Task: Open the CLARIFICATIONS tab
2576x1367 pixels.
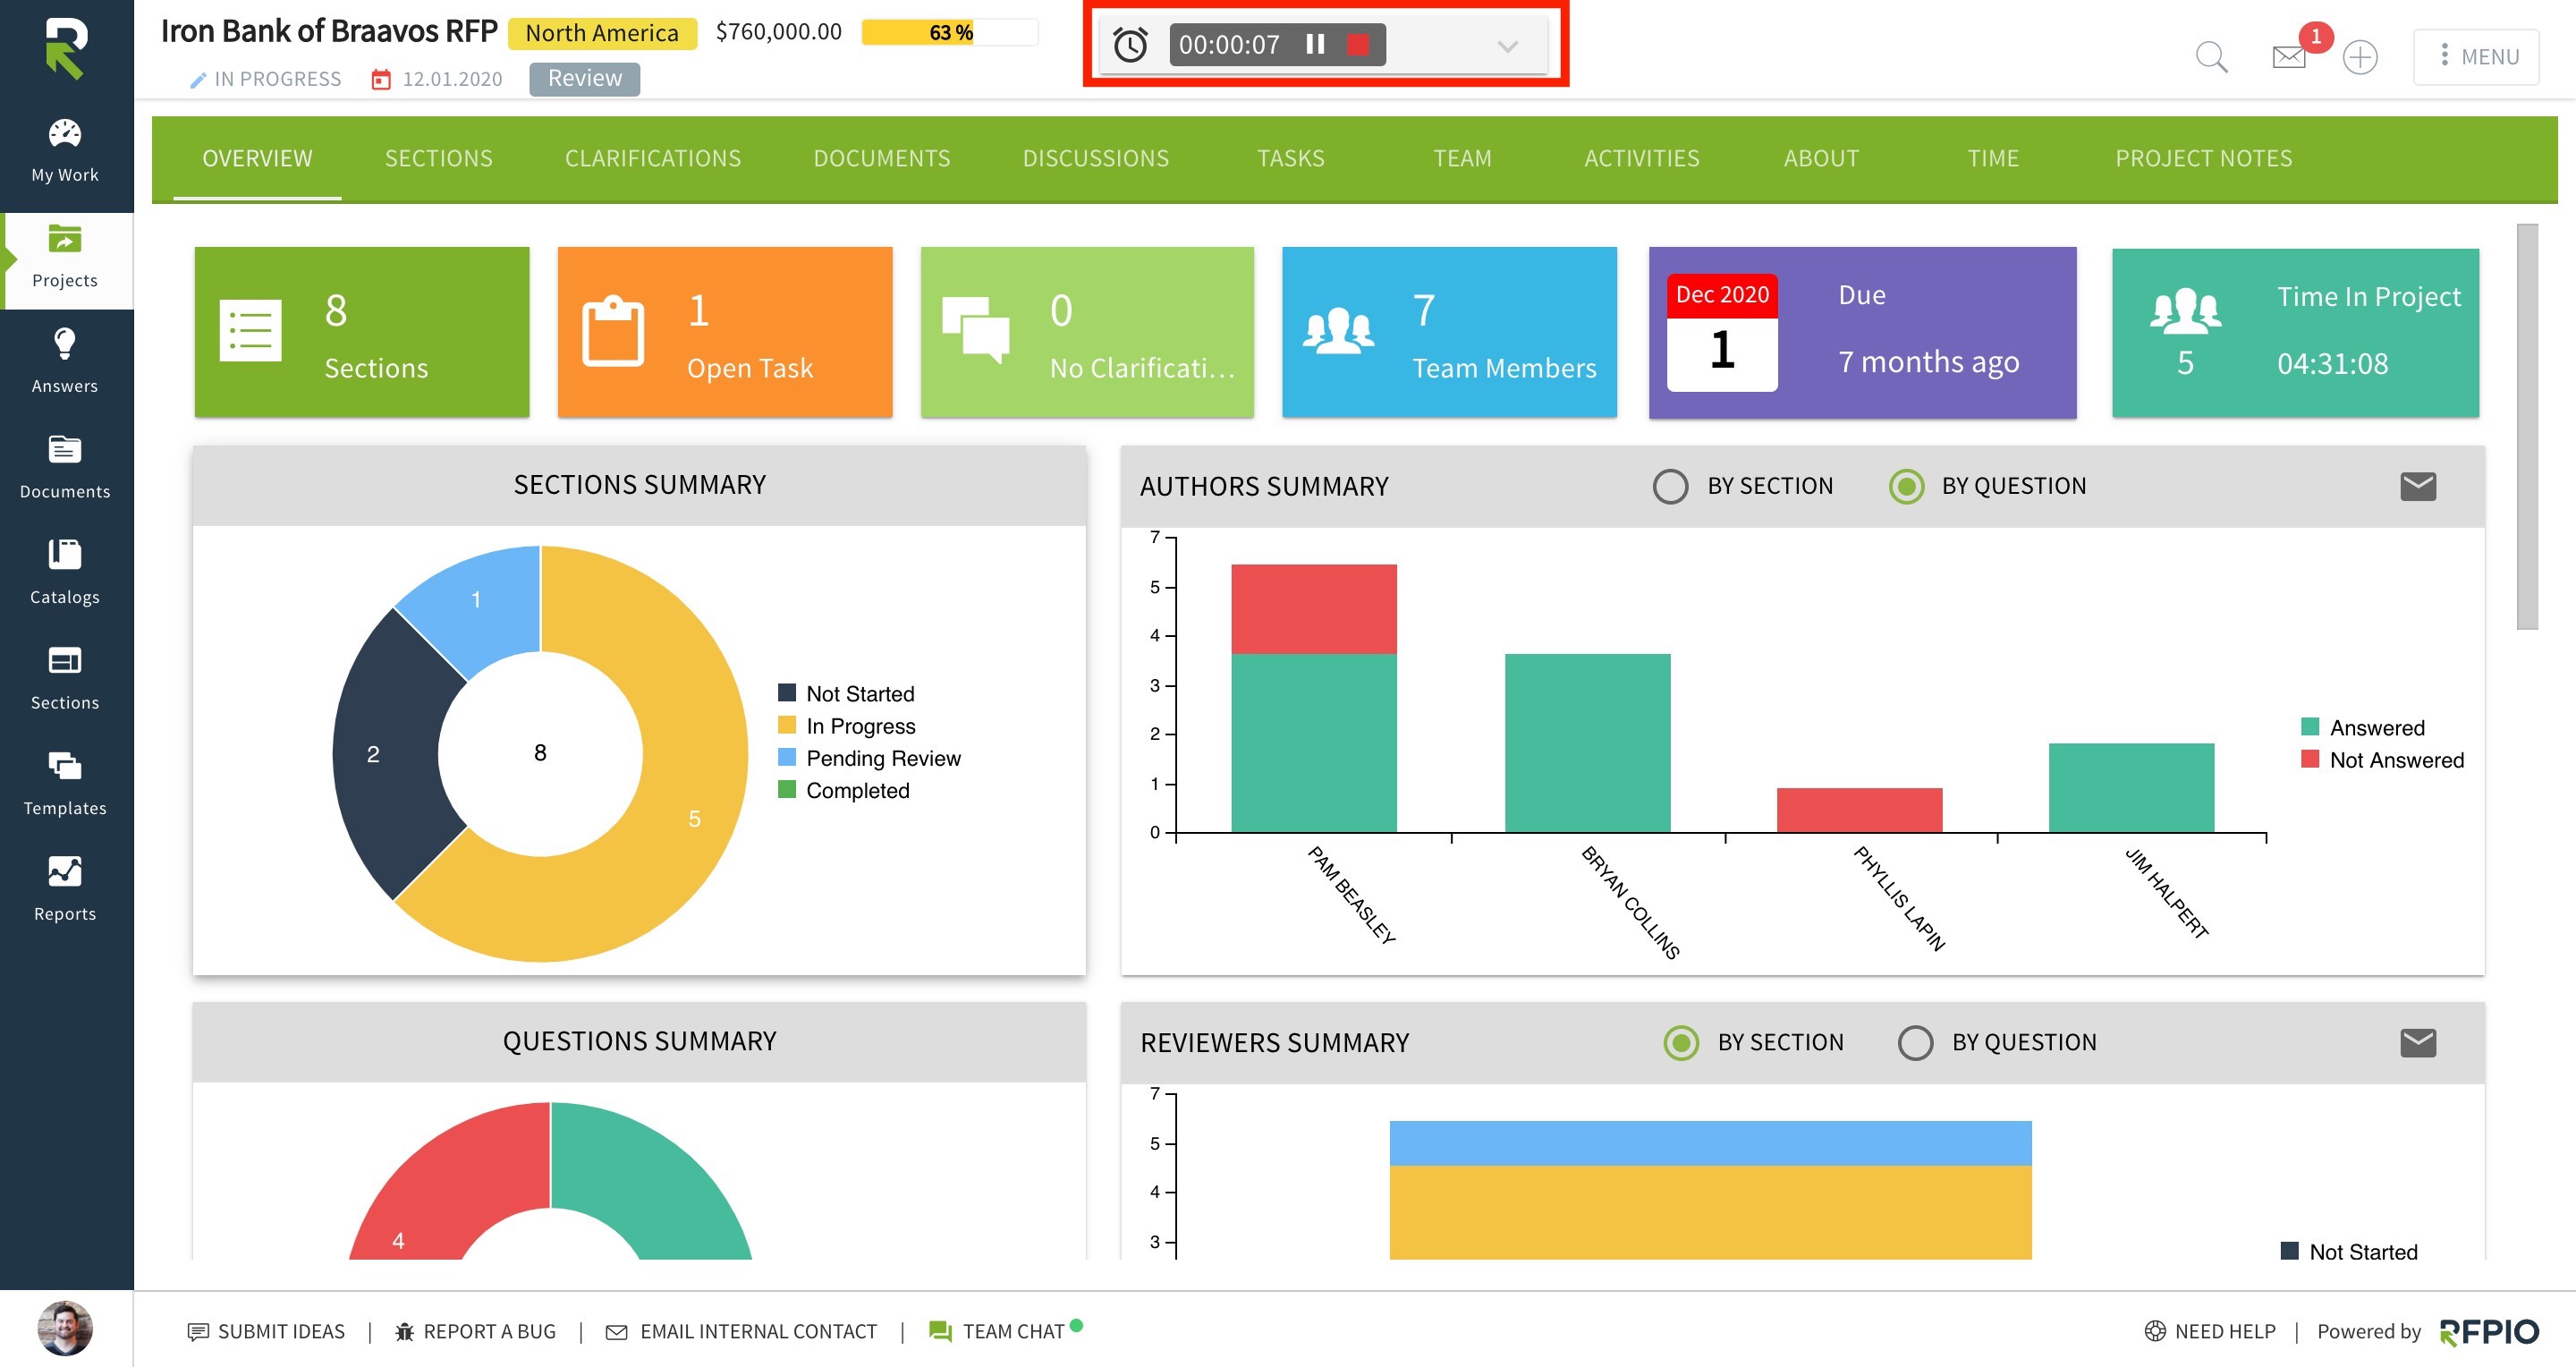Action: (653, 158)
